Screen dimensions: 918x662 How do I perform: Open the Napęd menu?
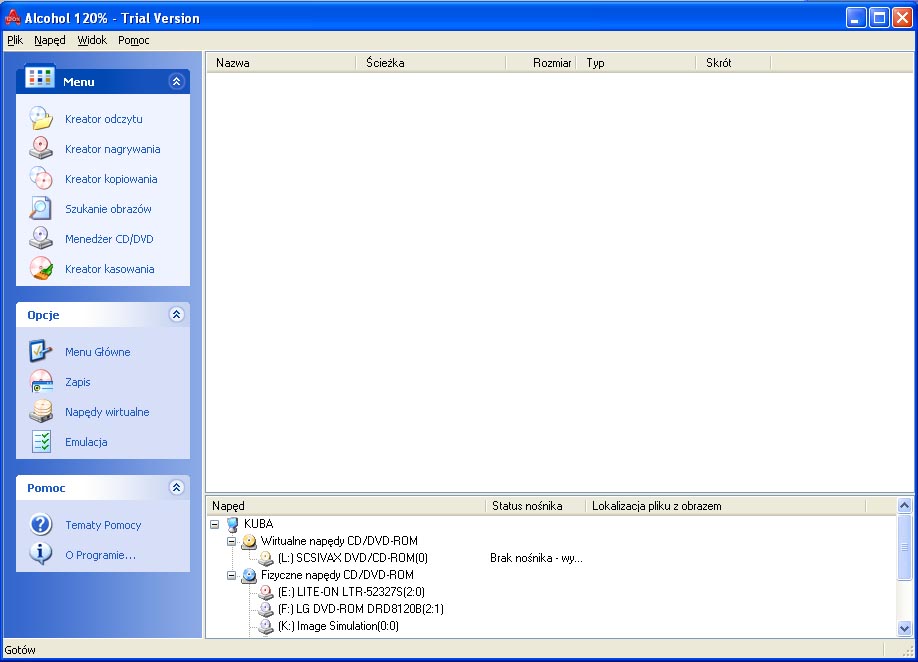pyautogui.click(x=50, y=40)
